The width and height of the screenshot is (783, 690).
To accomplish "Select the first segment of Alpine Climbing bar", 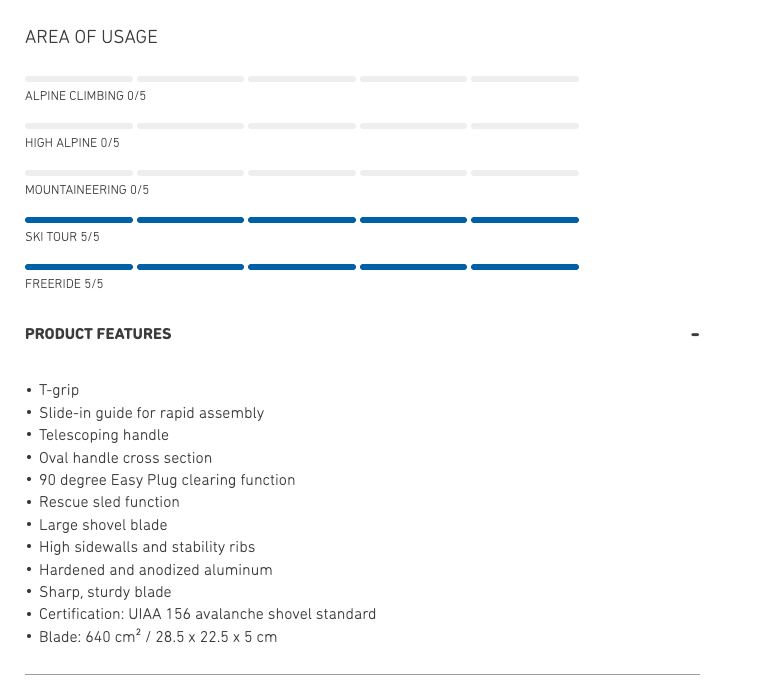I will click(79, 79).
